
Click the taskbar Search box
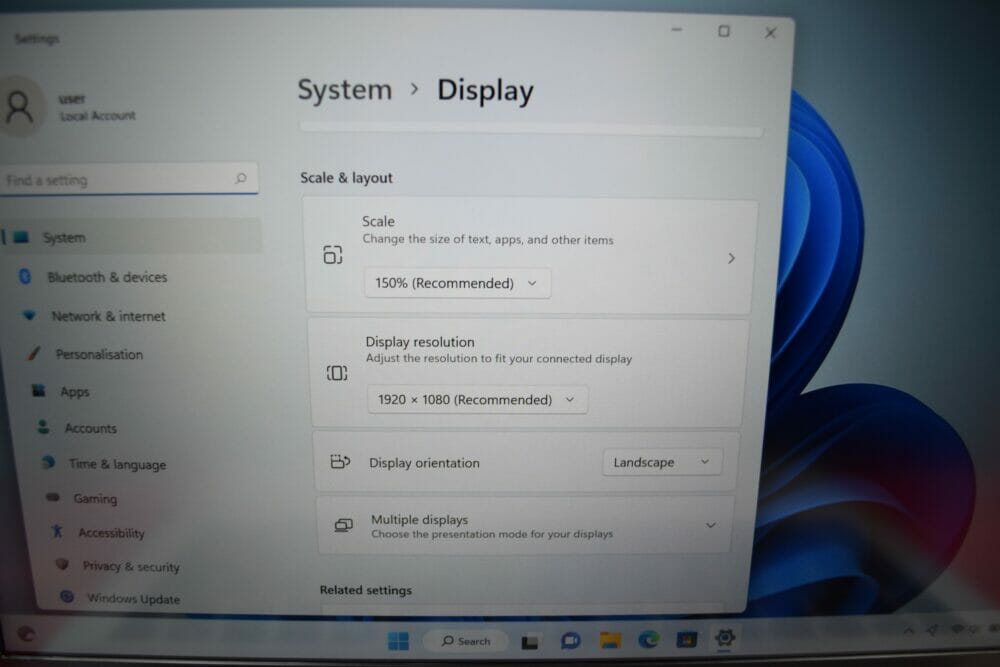pyautogui.click(x=466, y=641)
